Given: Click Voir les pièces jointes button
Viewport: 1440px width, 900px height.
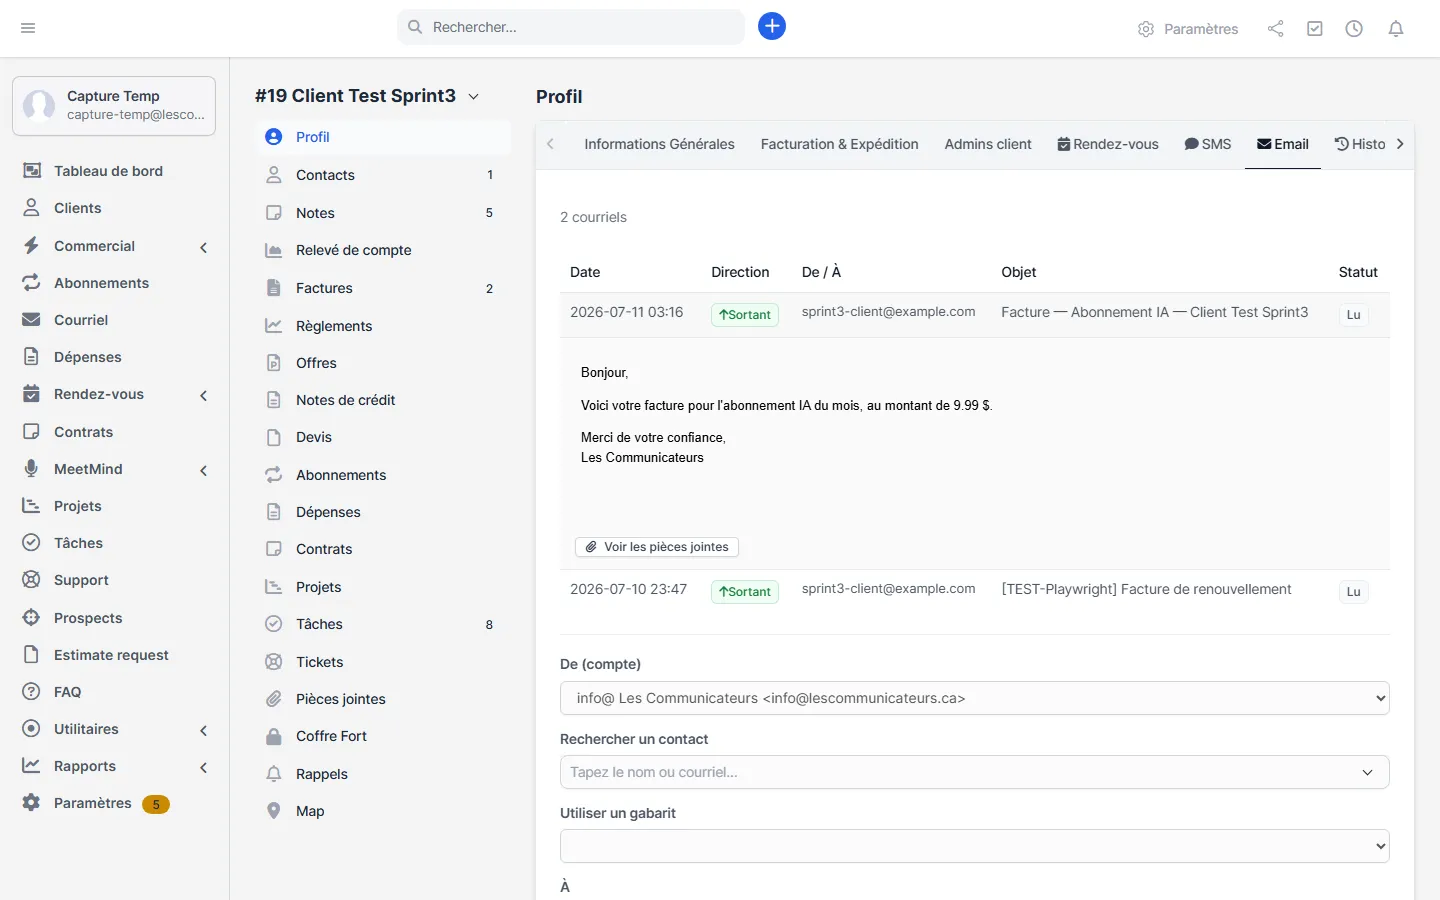Looking at the screenshot, I should click(657, 547).
